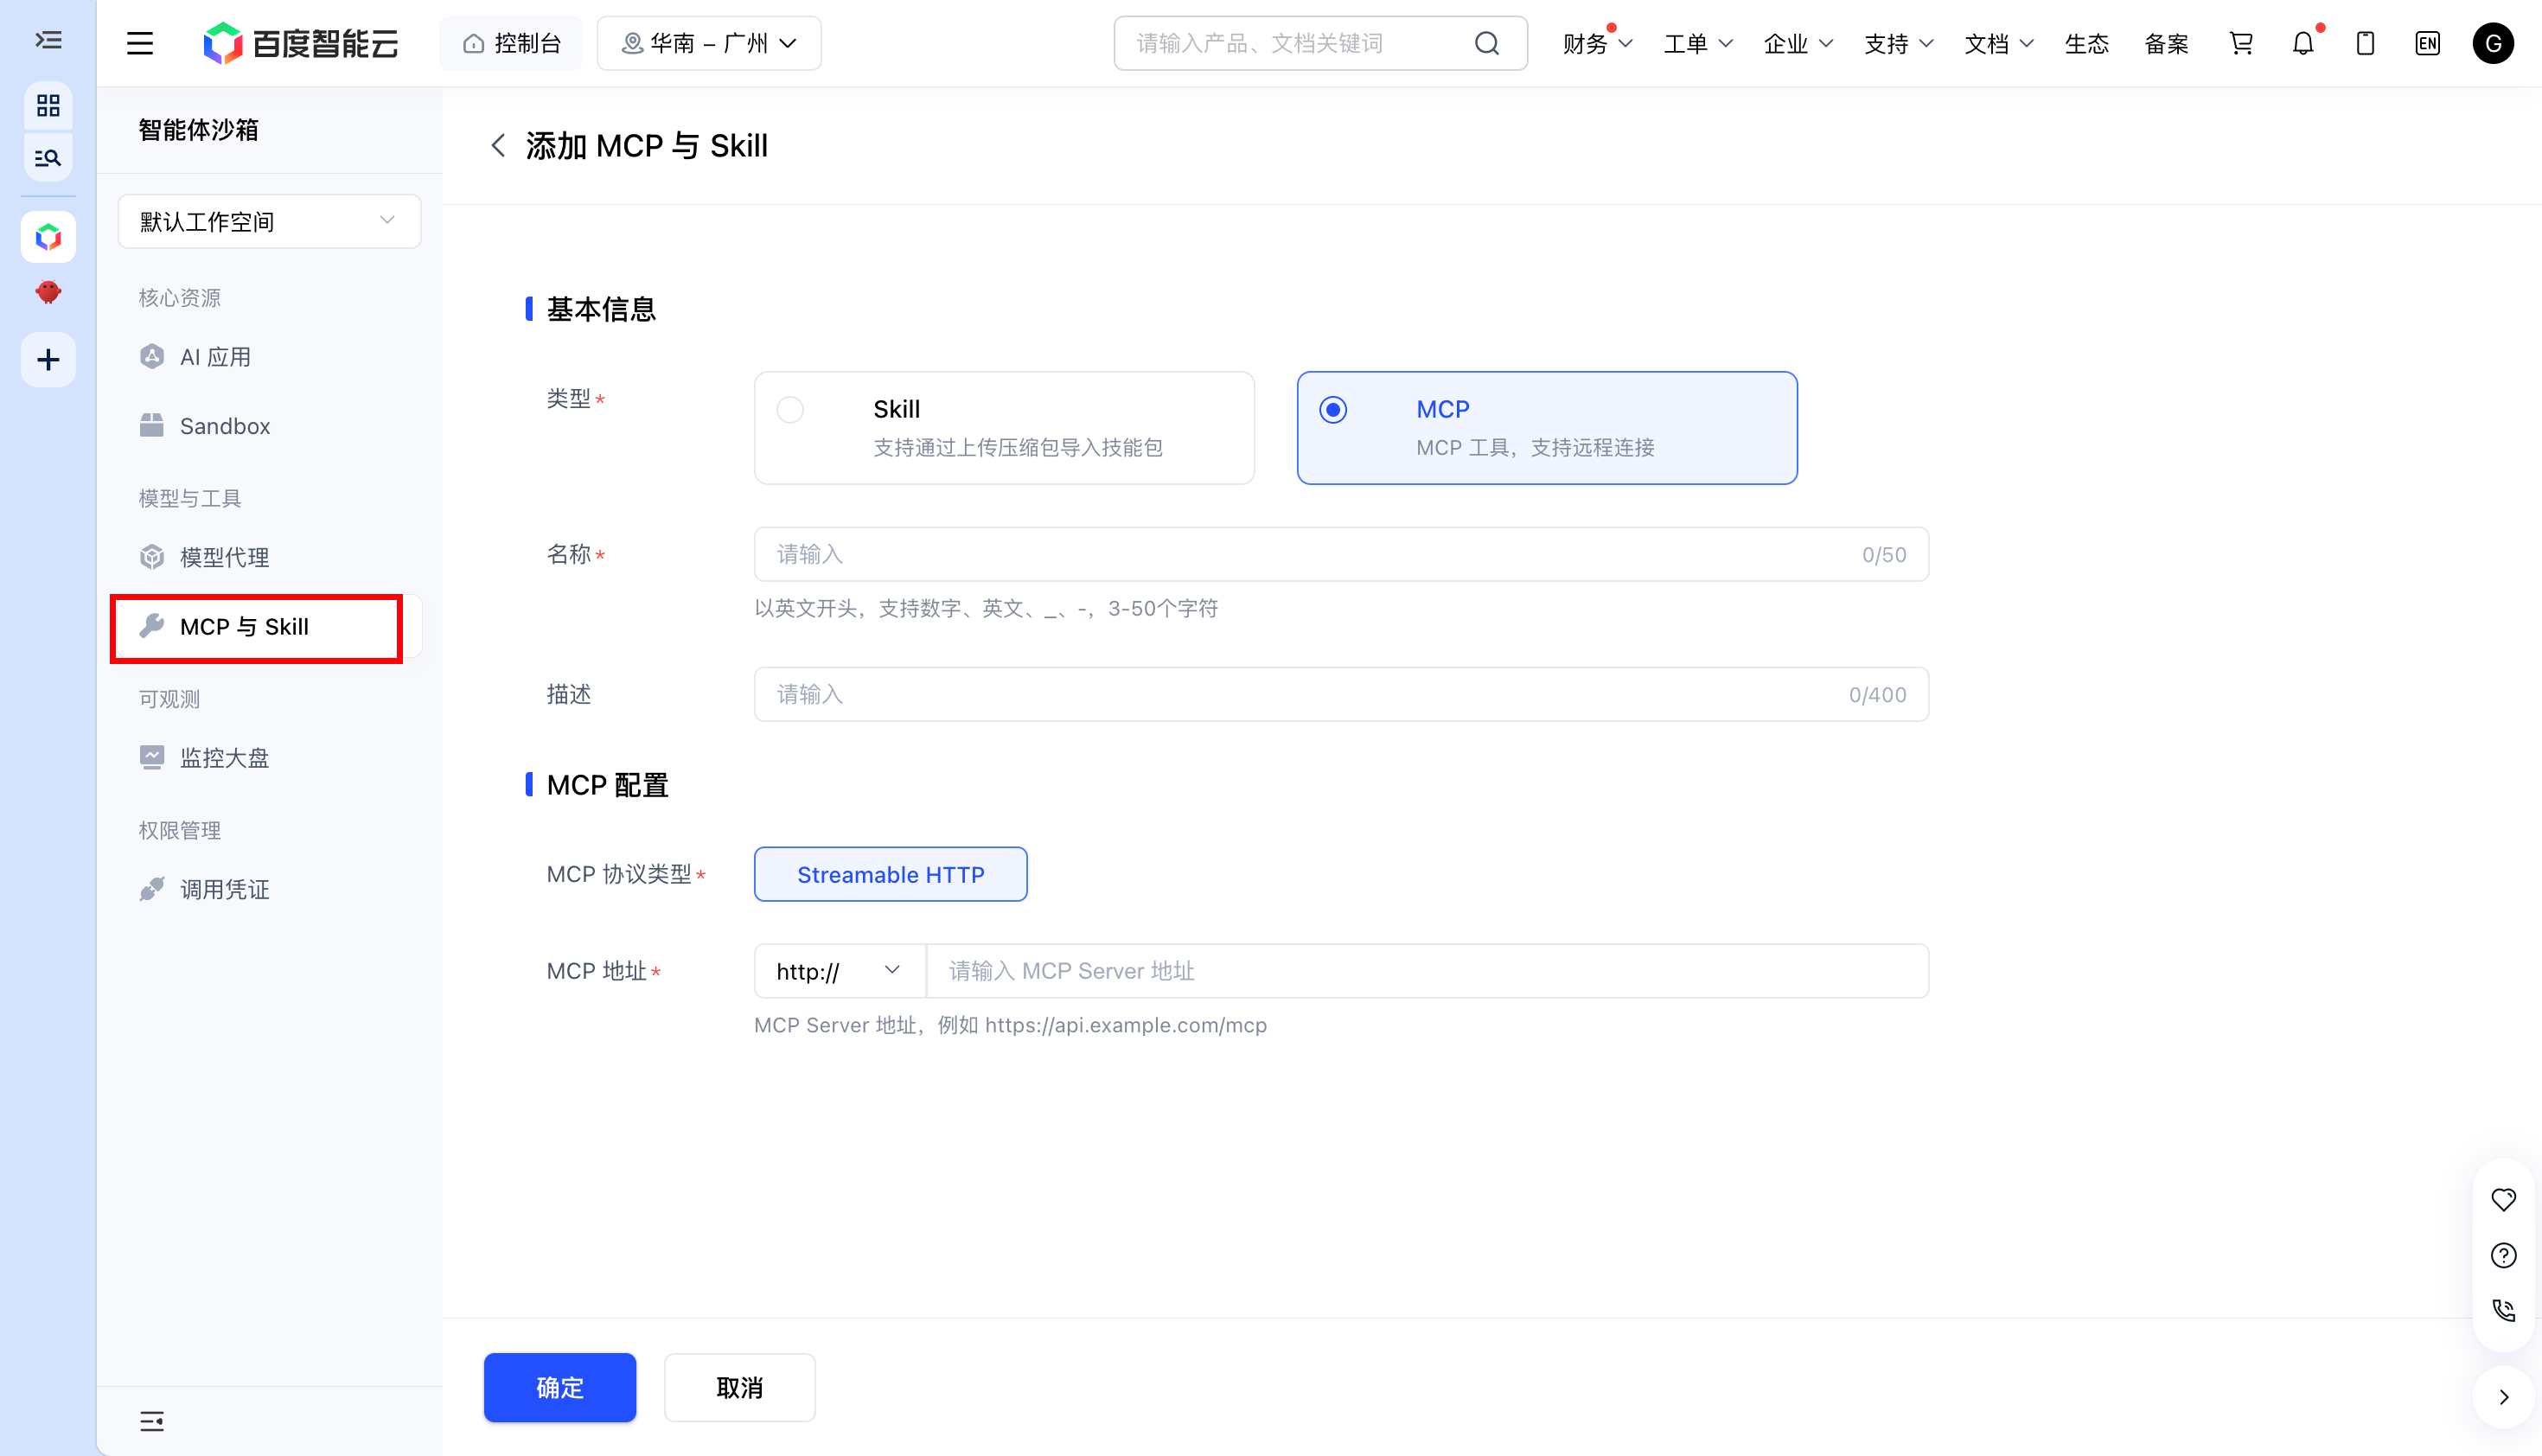2542x1456 pixels.
Task: Switch language with the EN icon
Action: 2427,43
